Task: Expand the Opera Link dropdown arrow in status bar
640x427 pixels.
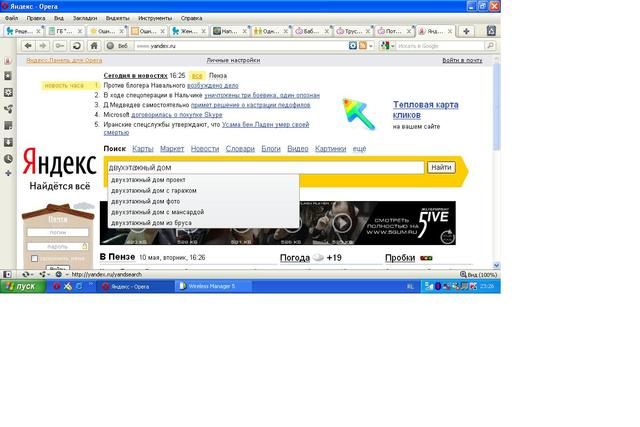Action: pyautogui.click(x=32, y=274)
